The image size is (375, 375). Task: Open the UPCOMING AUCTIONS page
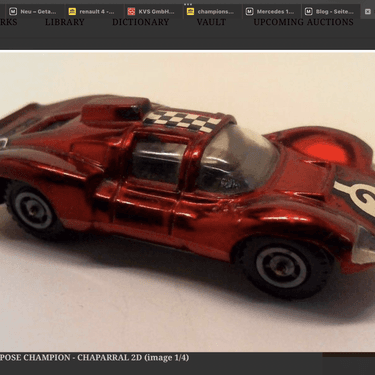(x=303, y=22)
